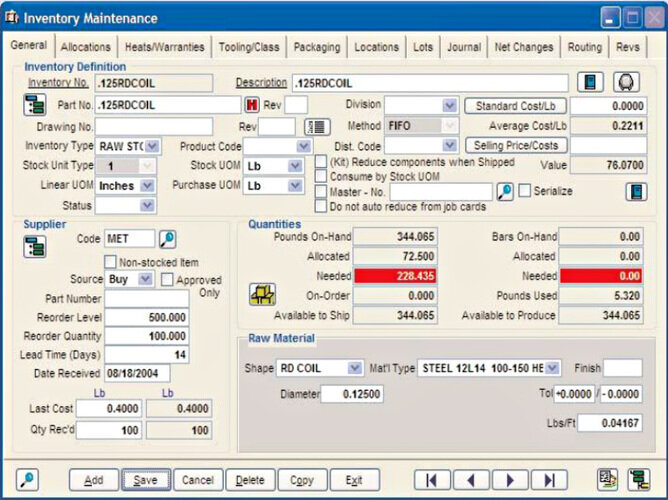Toggle Consume by Stock UOM checkbox
The image size is (668, 500).
[320, 177]
